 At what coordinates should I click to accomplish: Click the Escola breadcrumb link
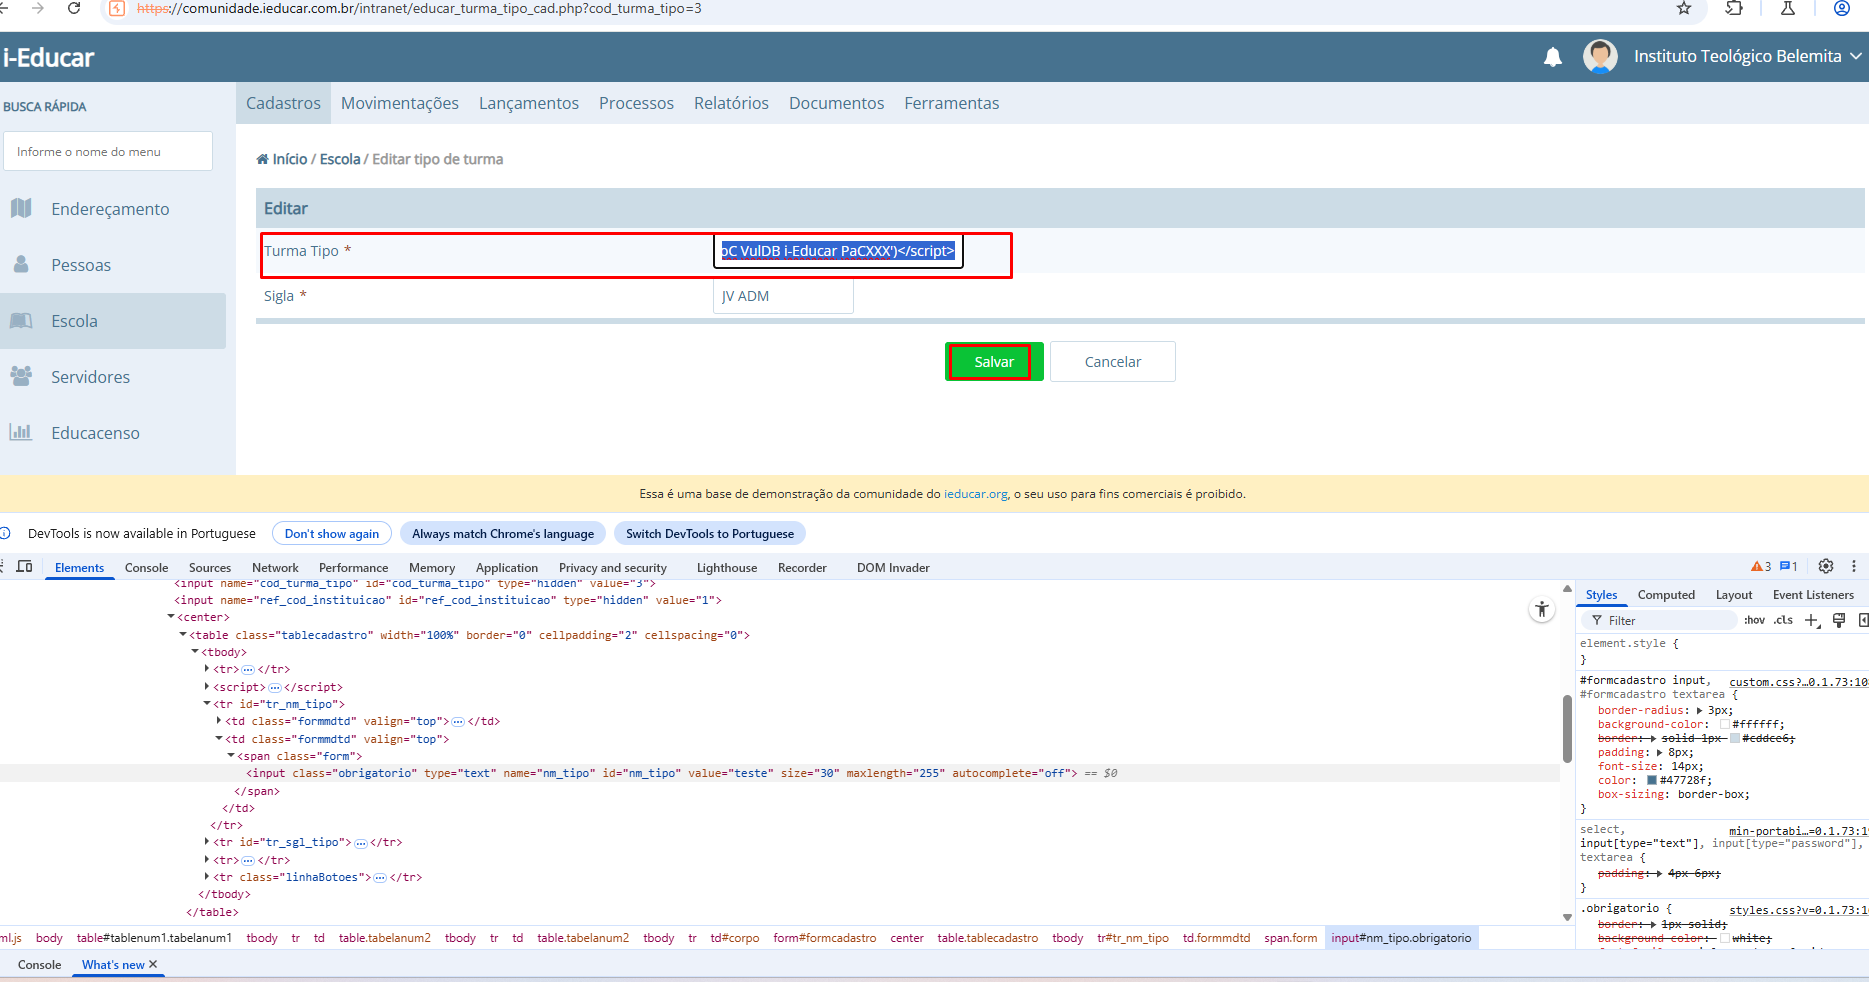340,159
